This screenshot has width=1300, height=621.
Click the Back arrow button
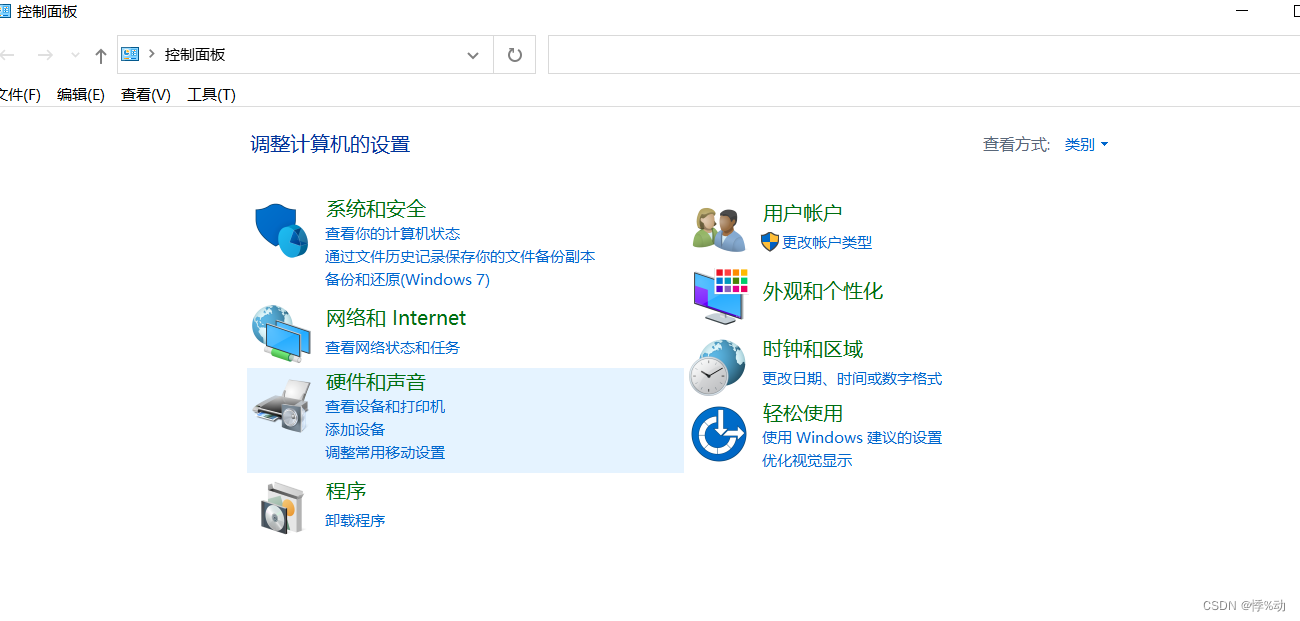tap(8, 55)
